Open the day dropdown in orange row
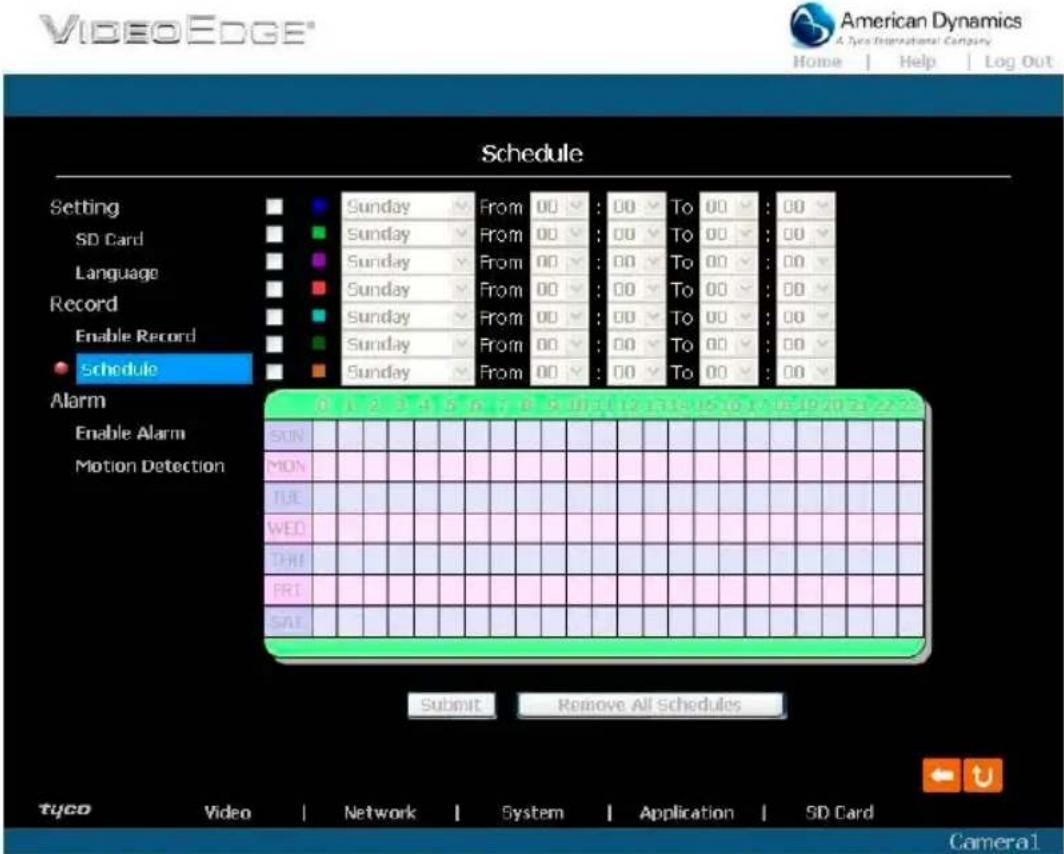This screenshot has width=1064, height=854. pos(407,372)
